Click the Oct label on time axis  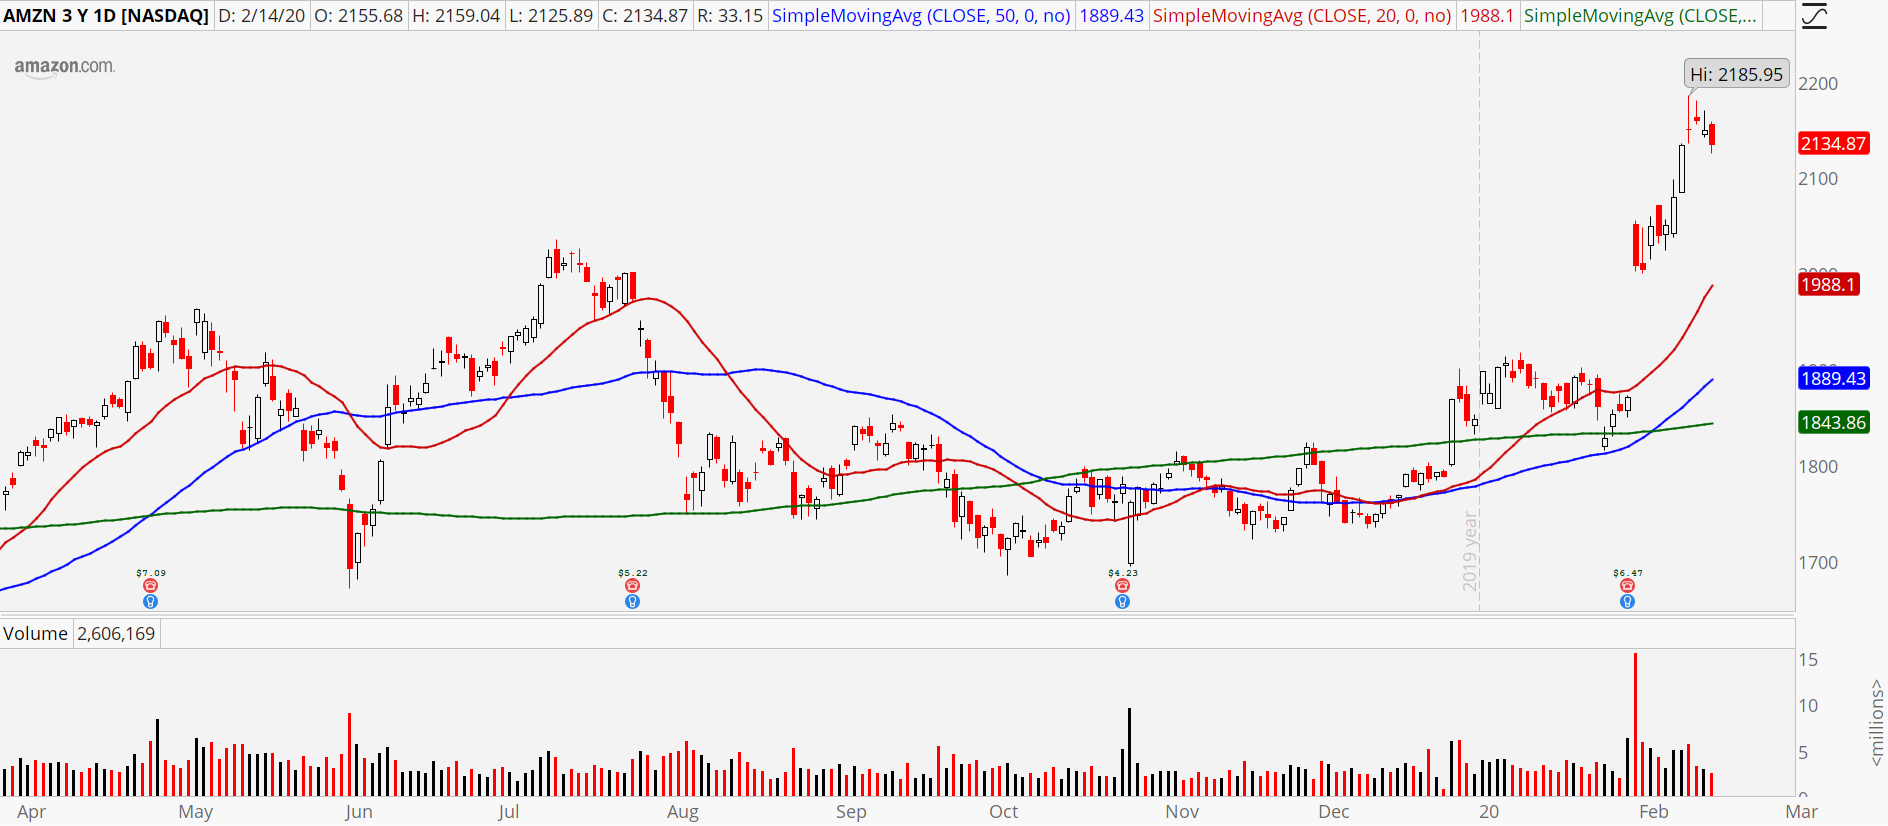1003,812
